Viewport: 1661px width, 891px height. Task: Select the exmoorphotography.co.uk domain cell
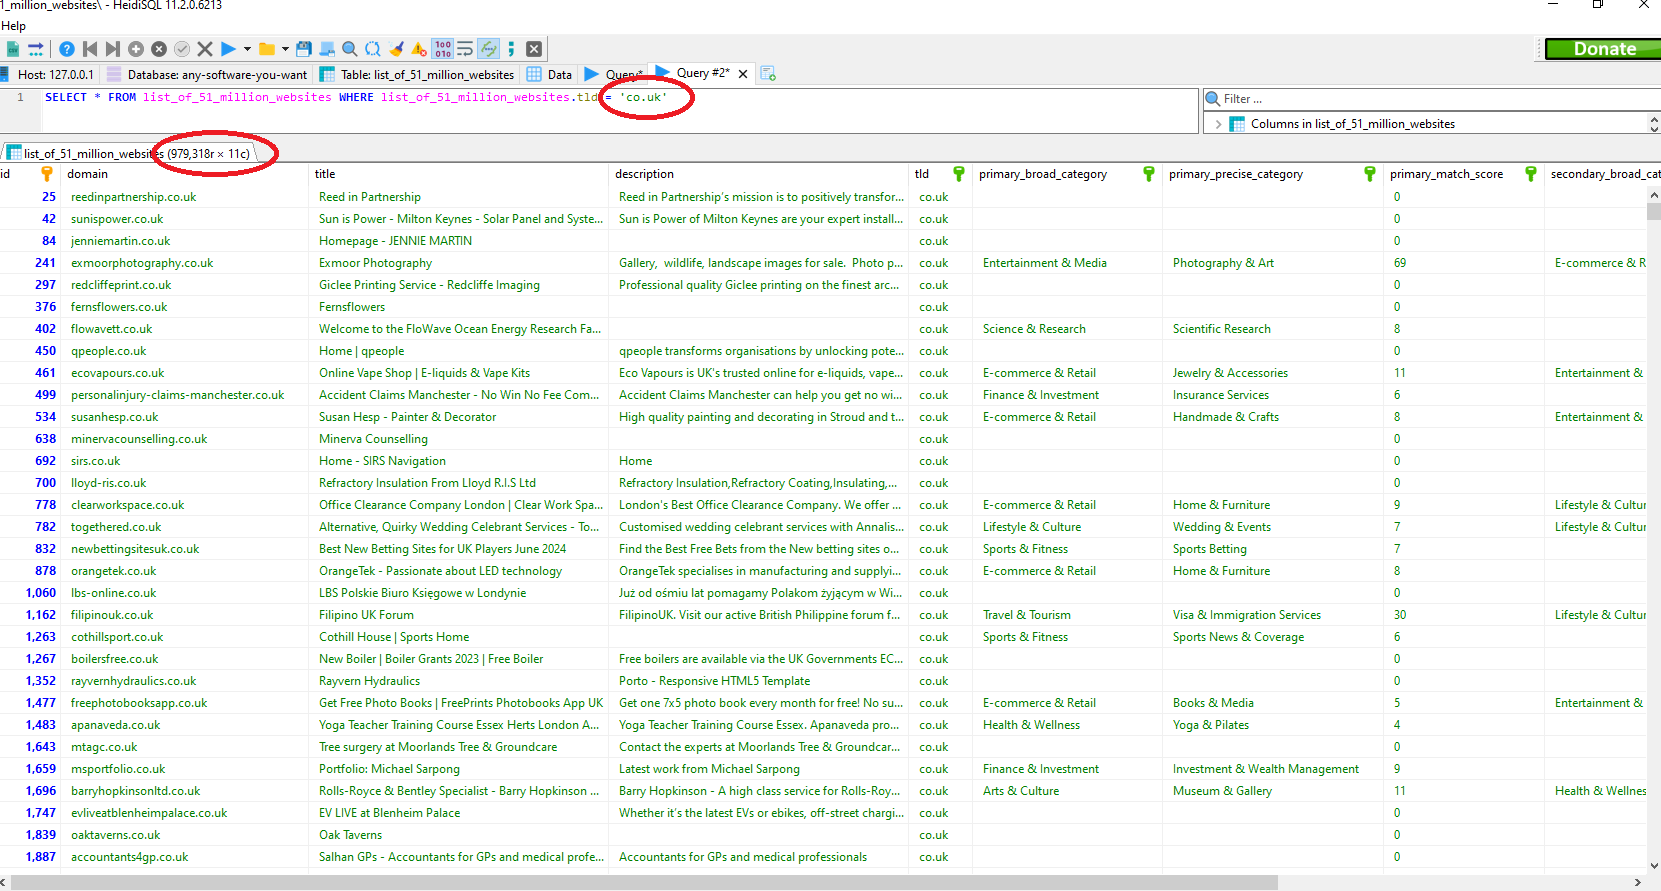tap(185, 263)
